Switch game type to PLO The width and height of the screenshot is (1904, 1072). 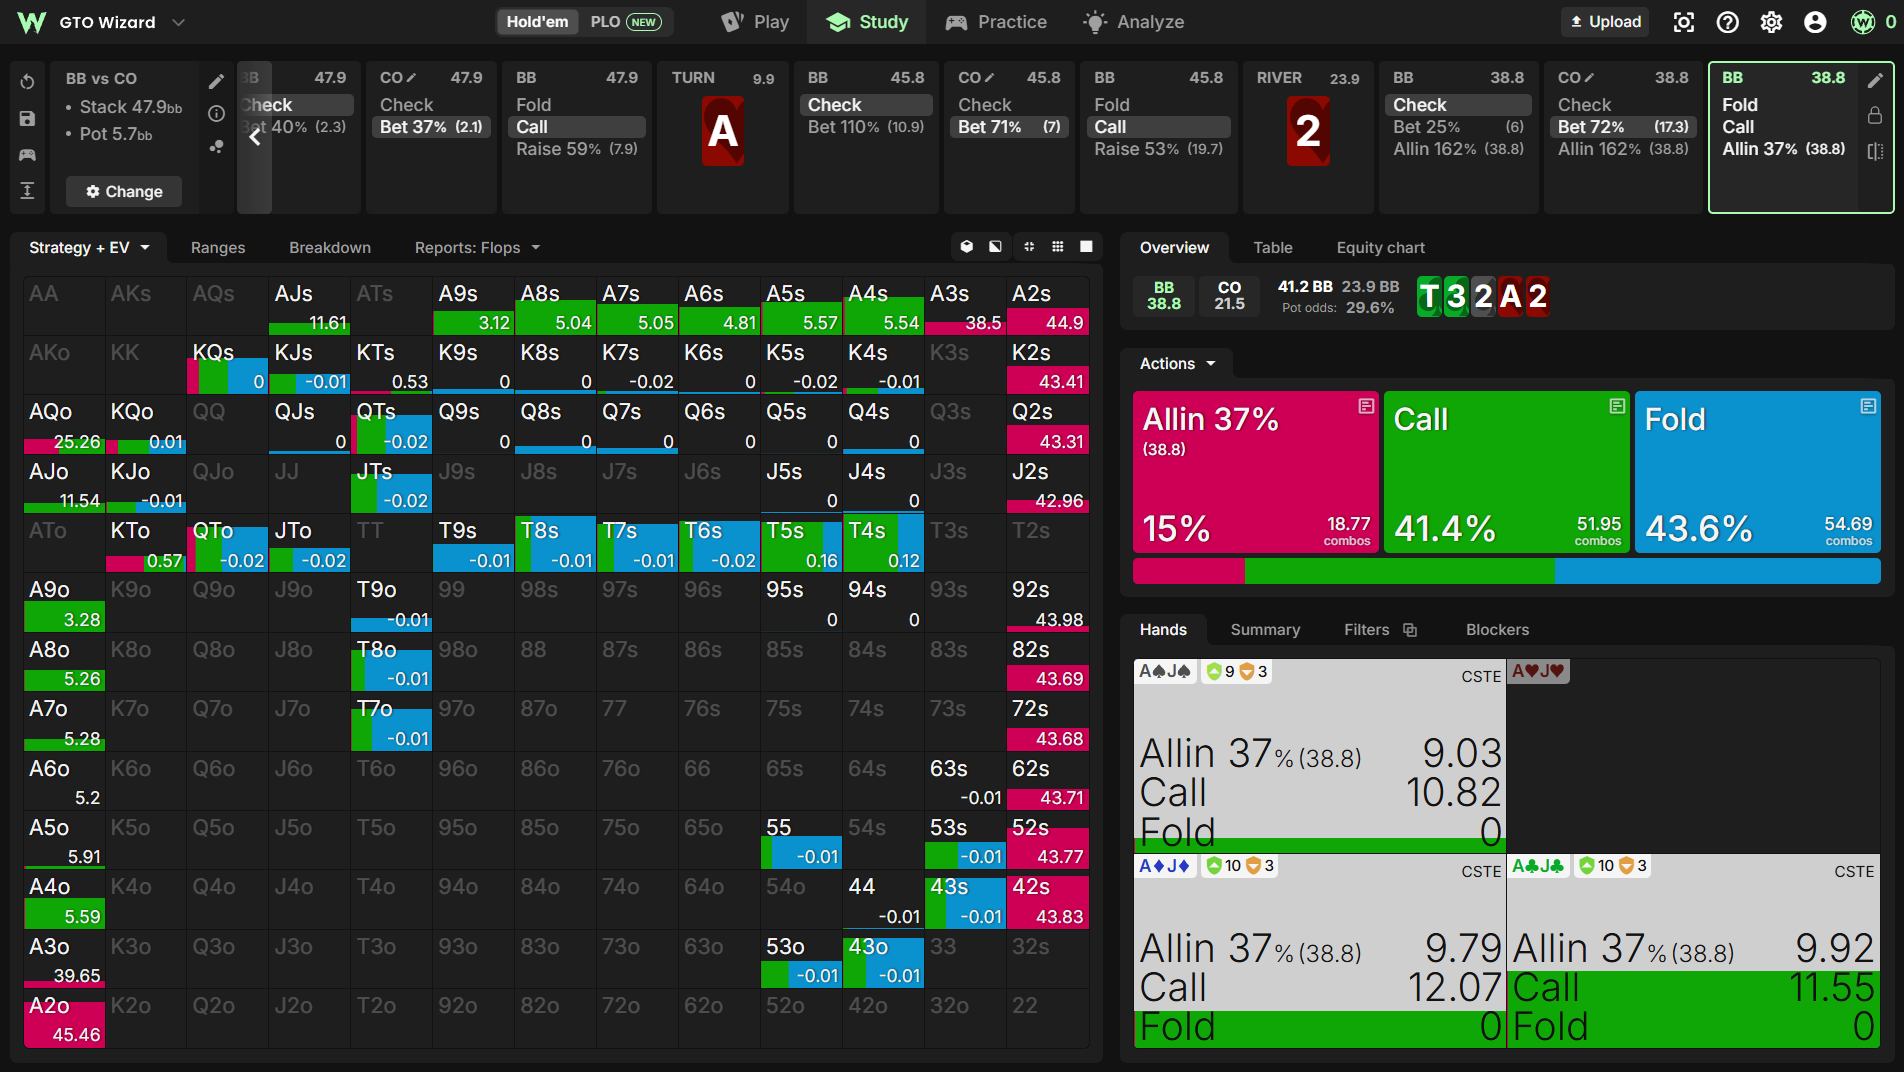625,22
